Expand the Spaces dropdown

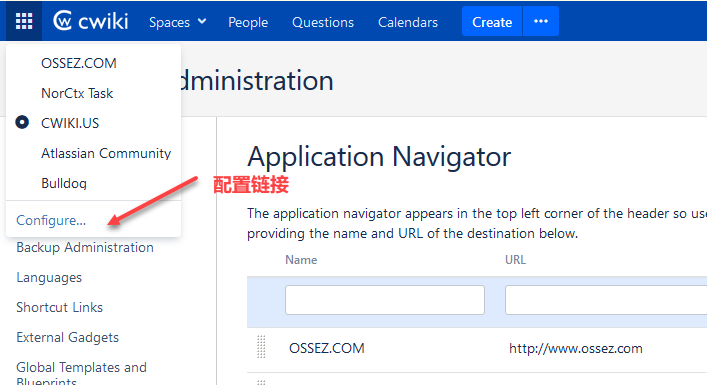click(178, 22)
